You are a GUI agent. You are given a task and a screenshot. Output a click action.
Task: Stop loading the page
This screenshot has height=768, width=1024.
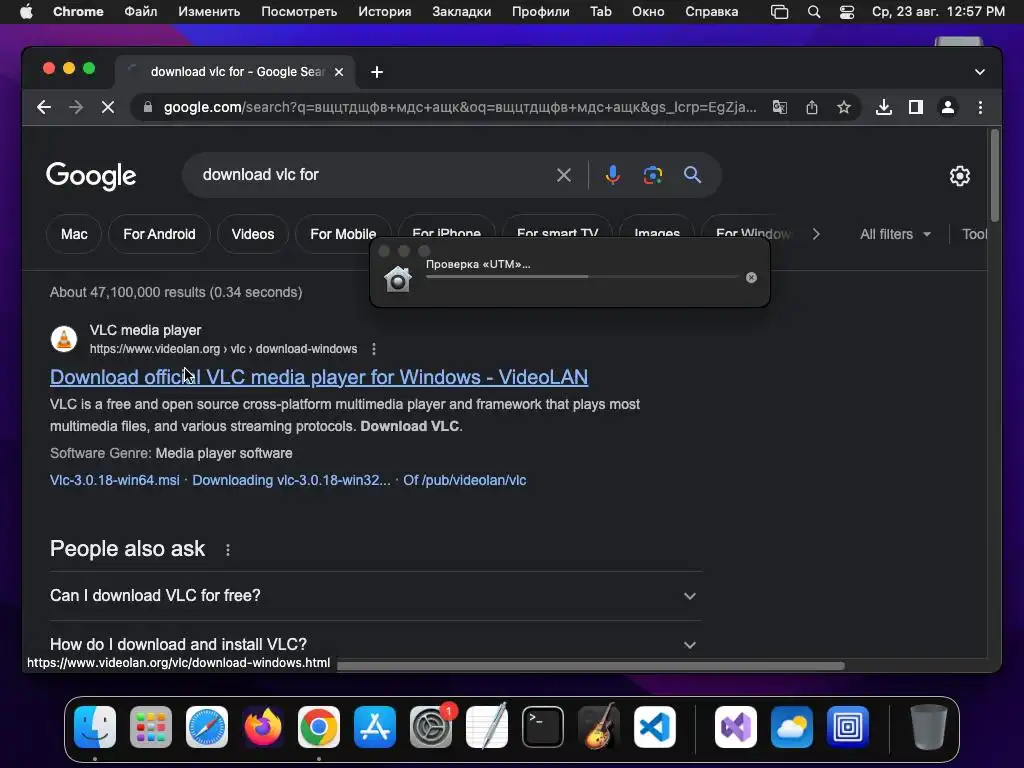(x=108, y=107)
